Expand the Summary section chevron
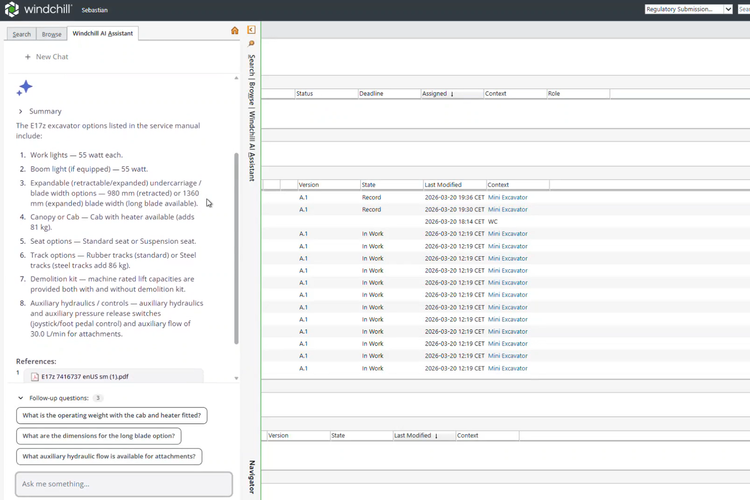 point(20,111)
